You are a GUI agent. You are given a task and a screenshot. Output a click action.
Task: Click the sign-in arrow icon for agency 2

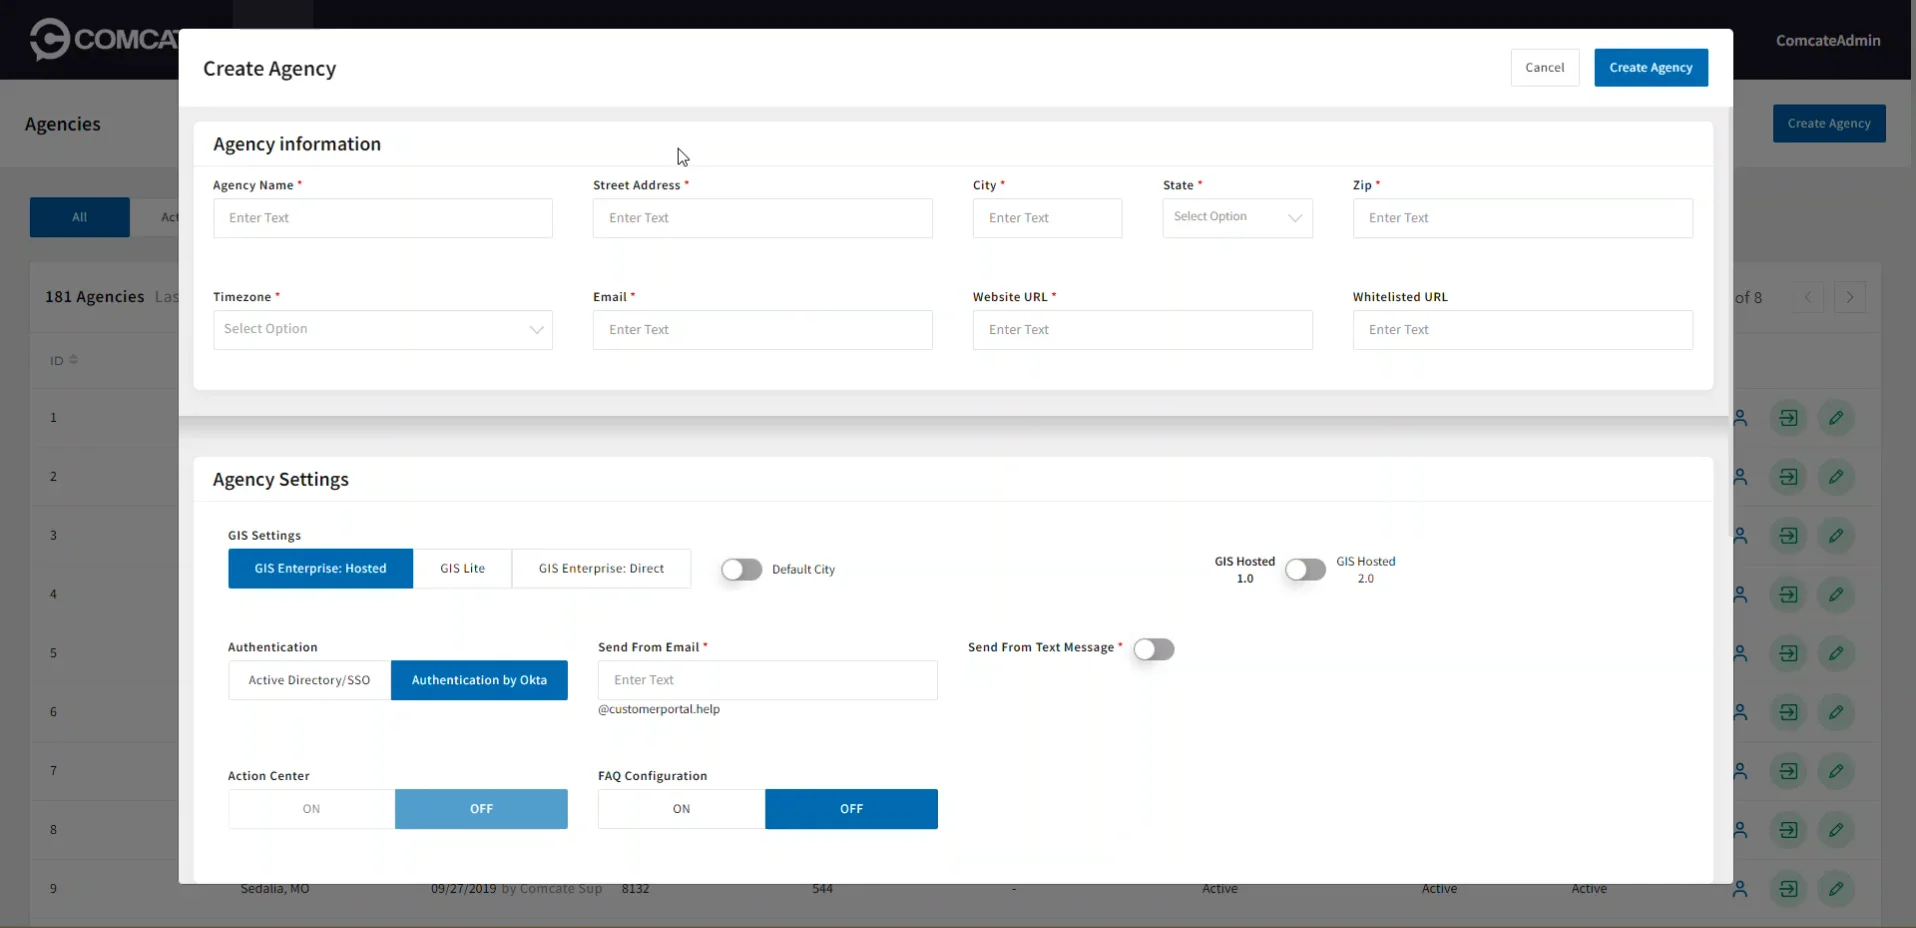[1790, 477]
